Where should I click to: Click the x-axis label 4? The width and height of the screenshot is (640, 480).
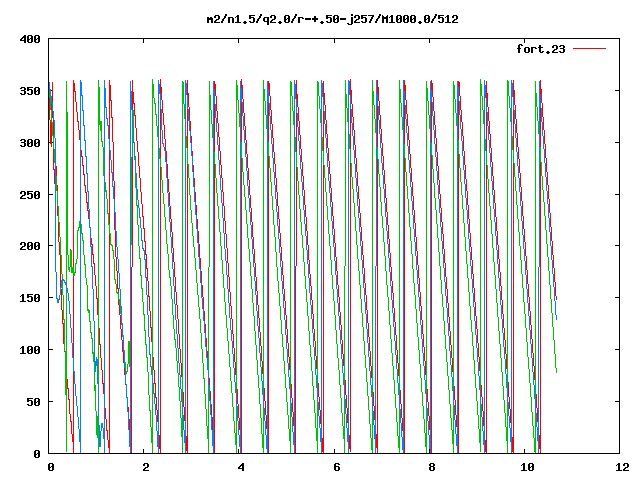pyautogui.click(x=241, y=467)
